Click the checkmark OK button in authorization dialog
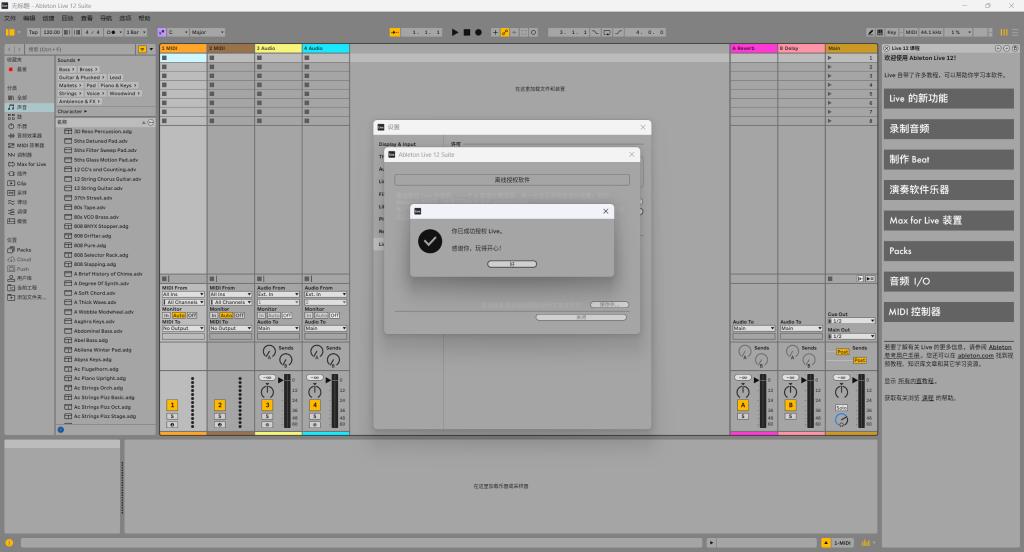Image resolution: width=1024 pixels, height=552 pixels. 512,264
